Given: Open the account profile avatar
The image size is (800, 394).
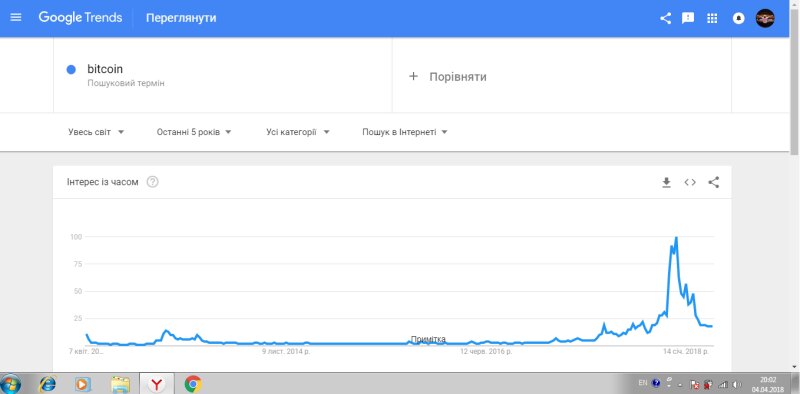Looking at the screenshot, I should [765, 18].
